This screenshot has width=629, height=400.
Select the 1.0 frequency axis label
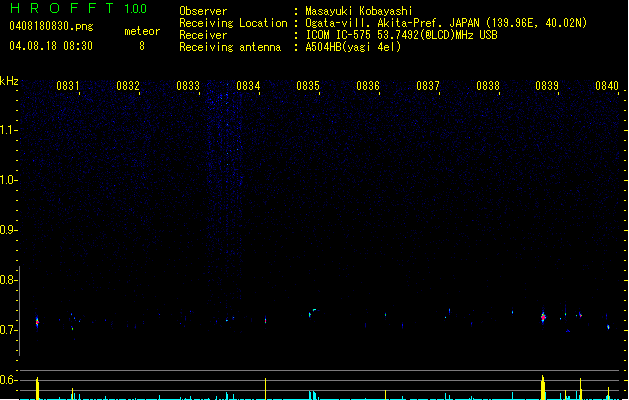(8, 180)
